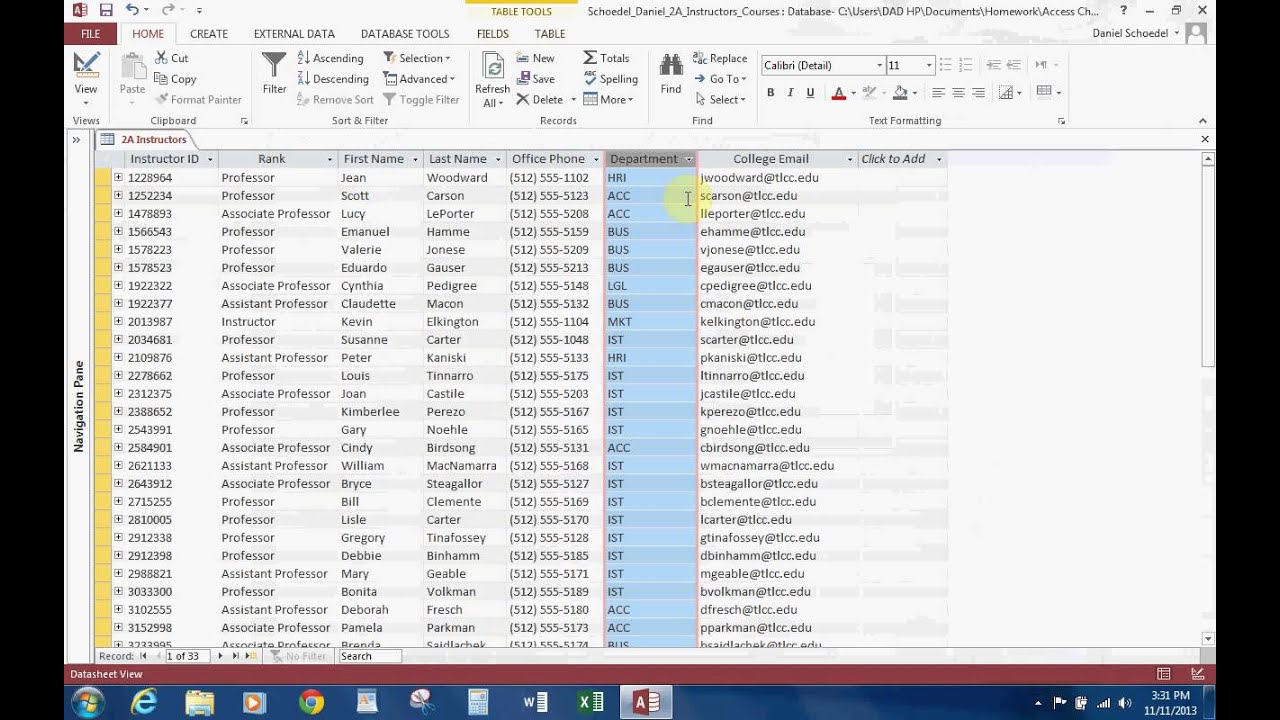The height and width of the screenshot is (720, 1280).
Task: Click the vertical scrollbar of the datasheet
Action: (x=1208, y=398)
